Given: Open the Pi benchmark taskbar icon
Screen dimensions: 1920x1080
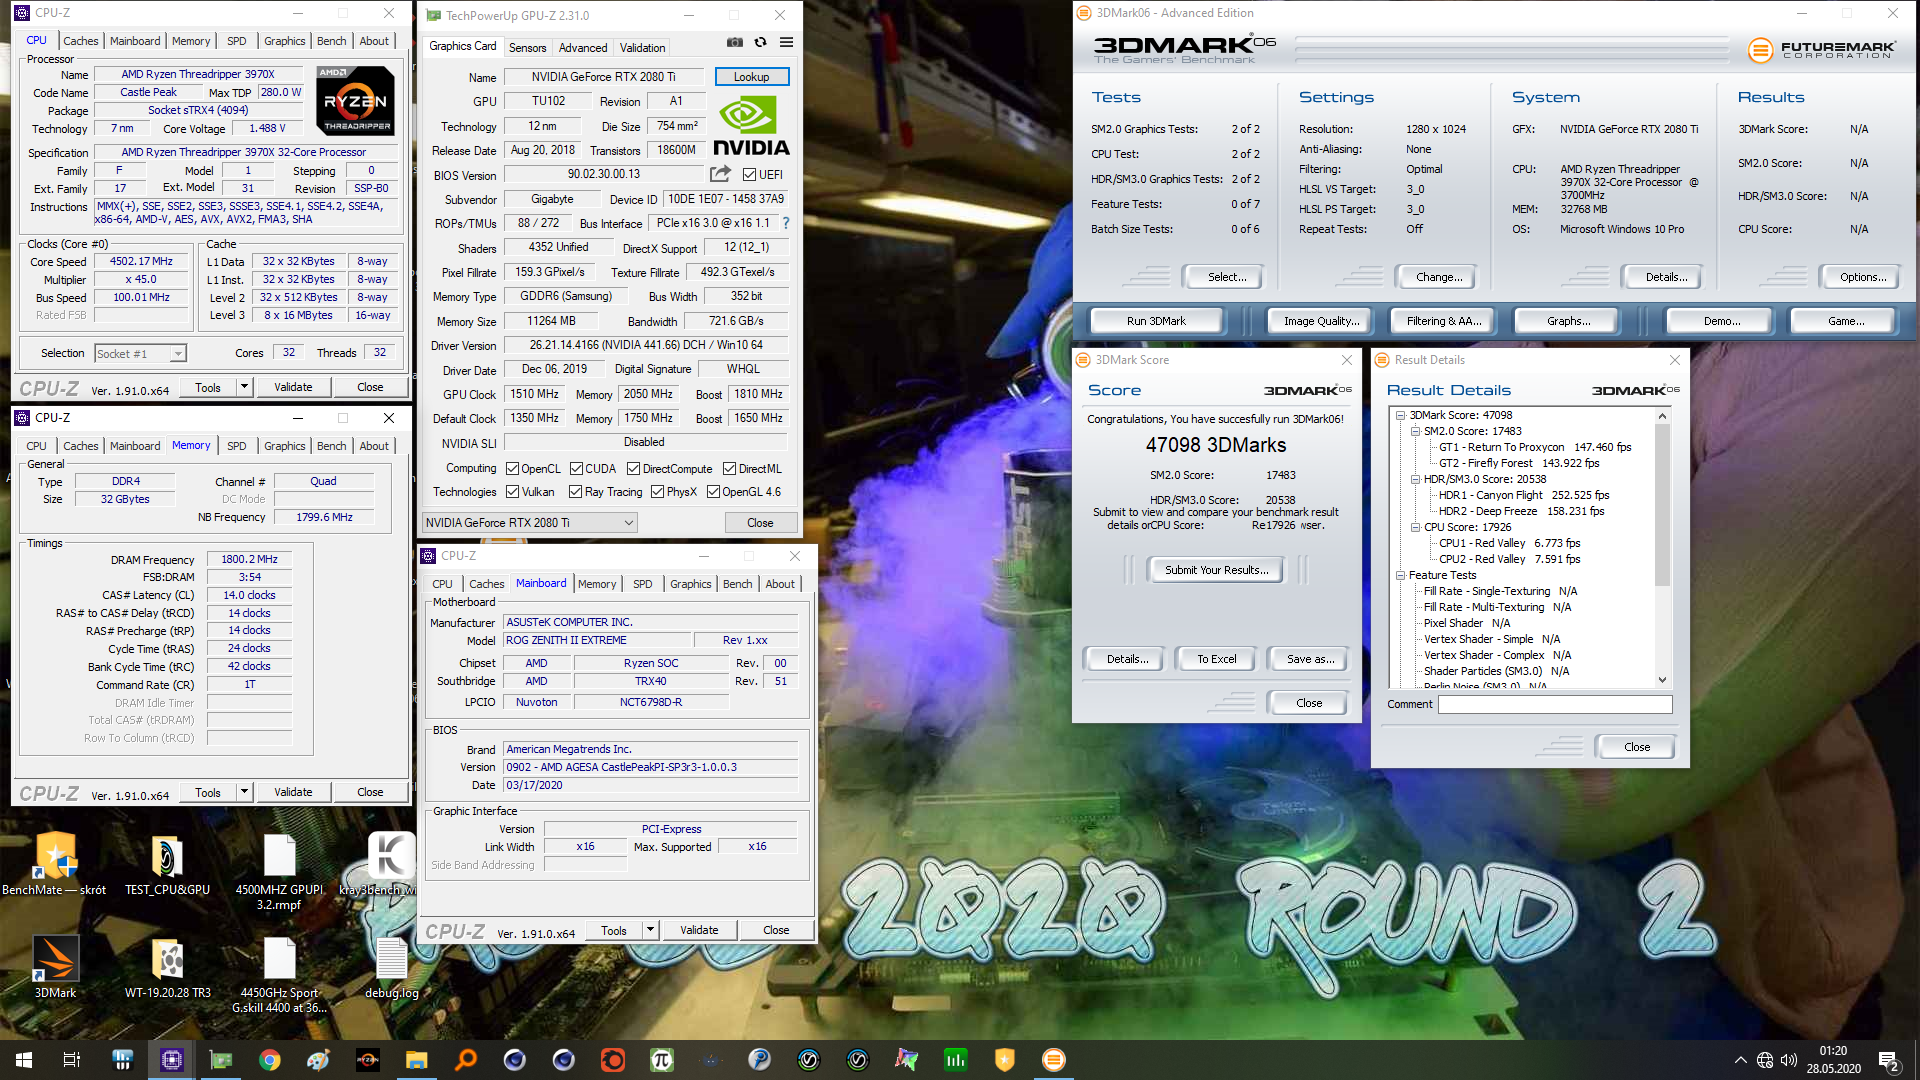Looking at the screenshot, I should click(x=661, y=1060).
